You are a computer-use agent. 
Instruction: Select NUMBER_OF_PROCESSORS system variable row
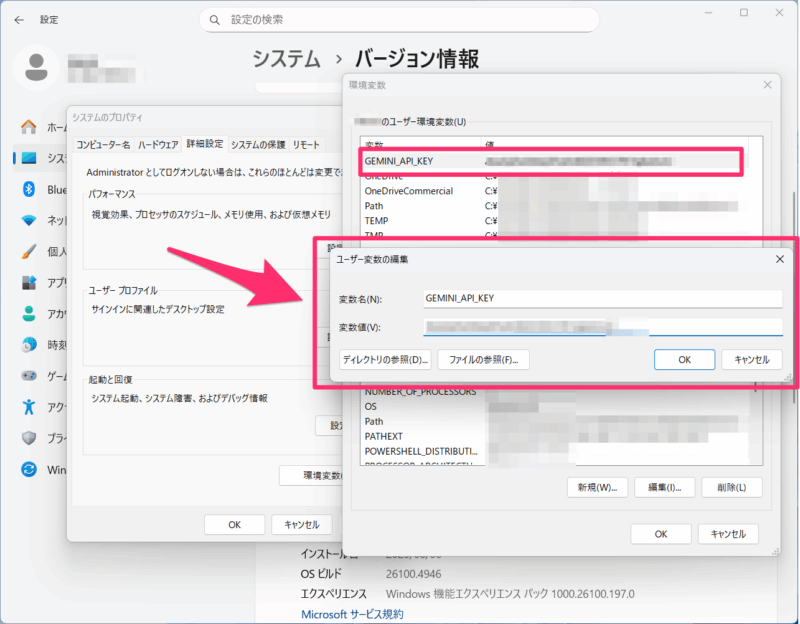556,392
